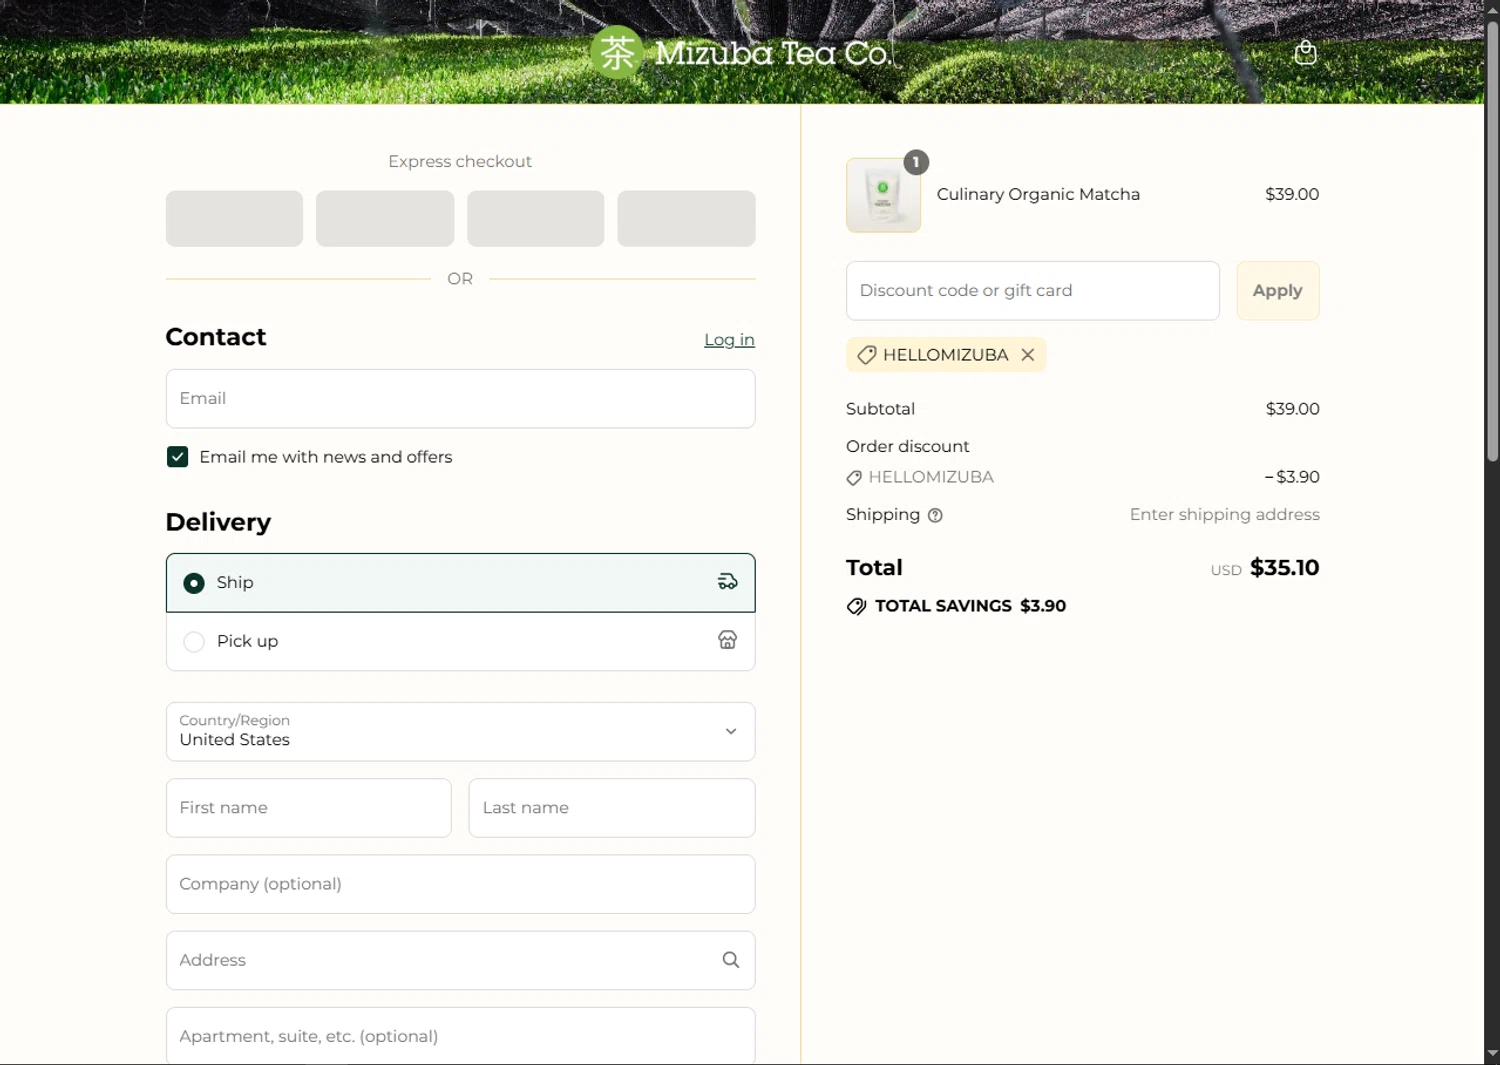Click the third express checkout button
The width and height of the screenshot is (1500, 1065).
point(535,218)
